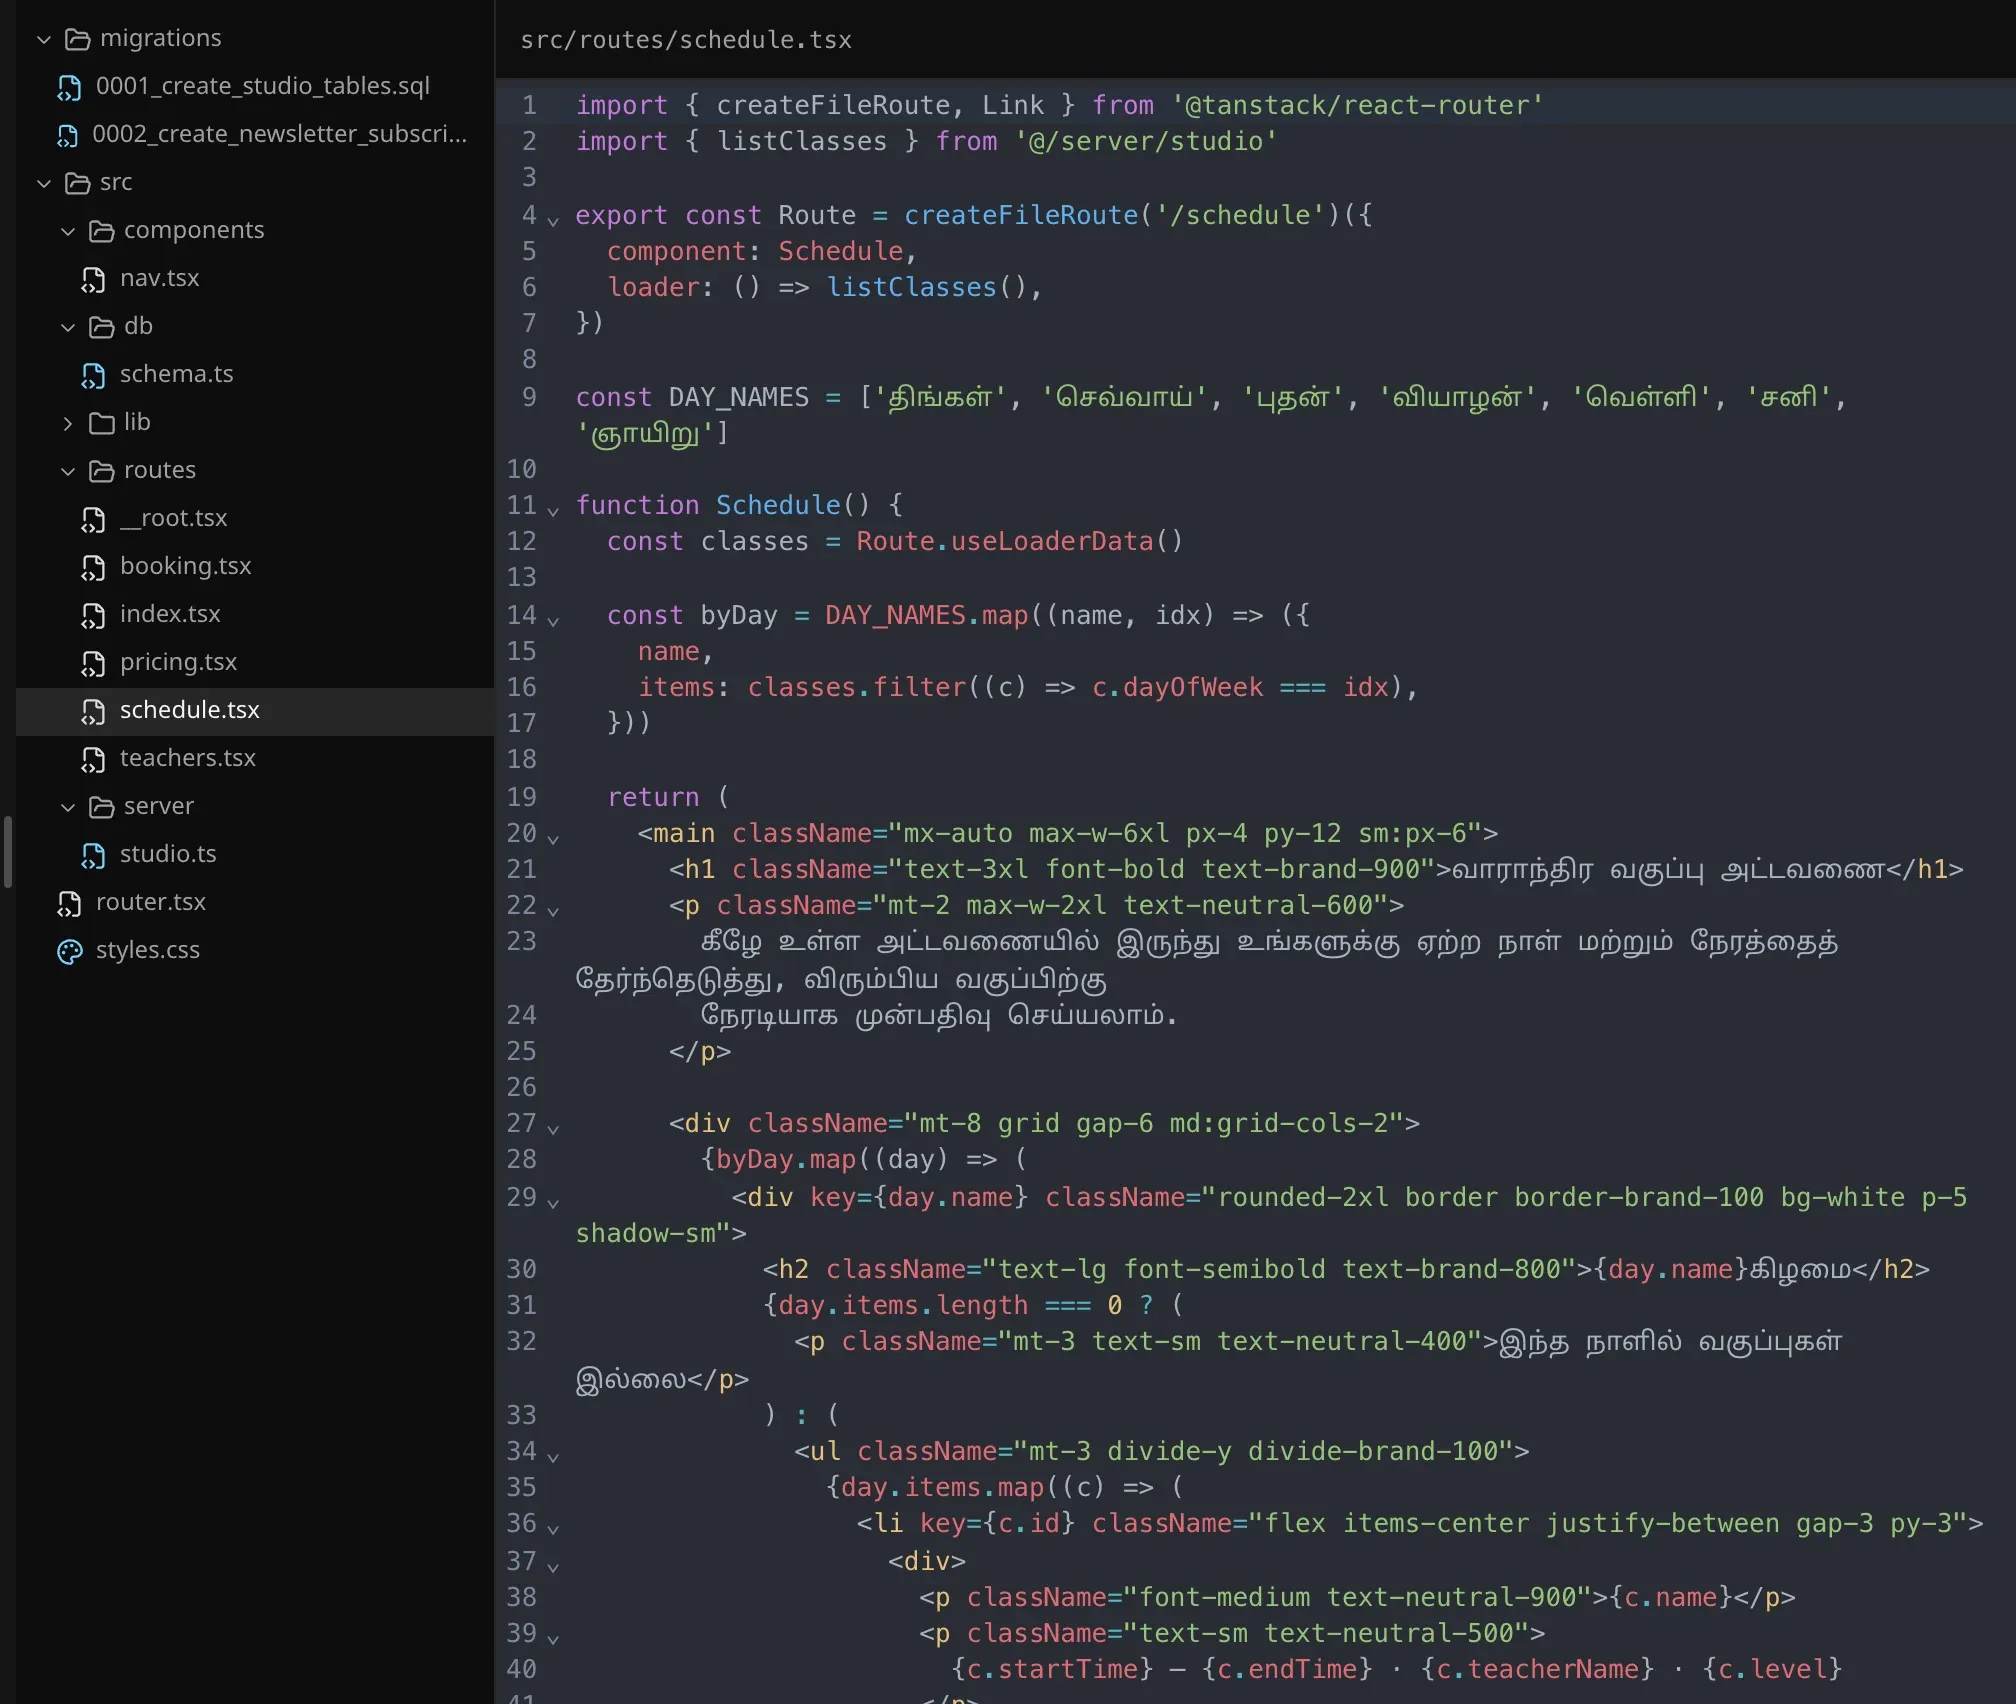Expand the lib folder chevron
This screenshot has width=2016, height=1704.
pos(68,423)
